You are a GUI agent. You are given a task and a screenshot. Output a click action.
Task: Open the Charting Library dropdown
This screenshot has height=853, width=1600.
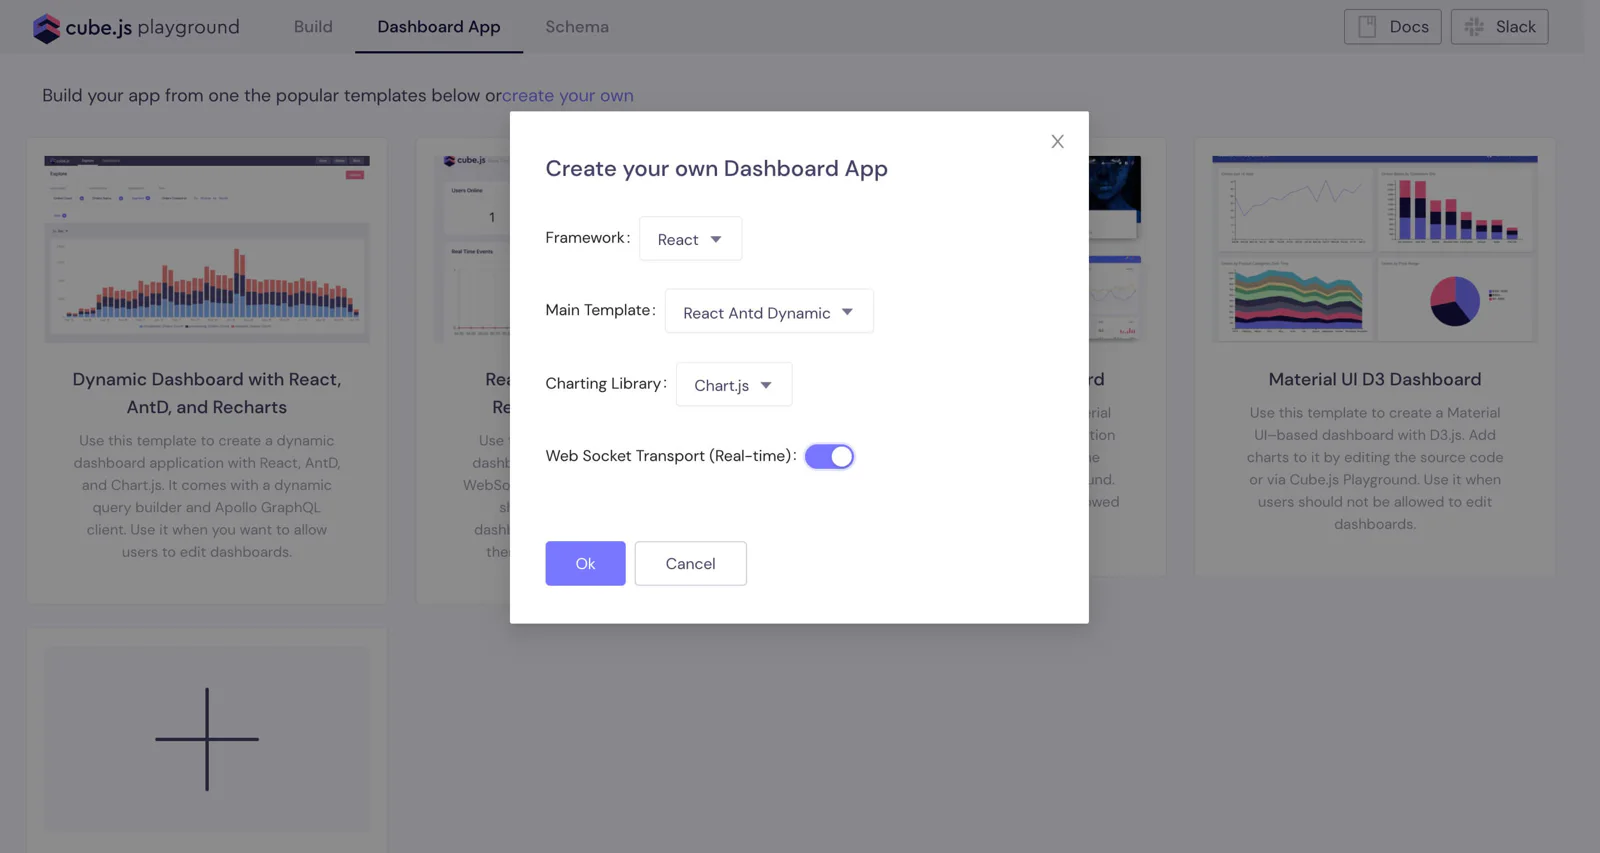pos(733,385)
